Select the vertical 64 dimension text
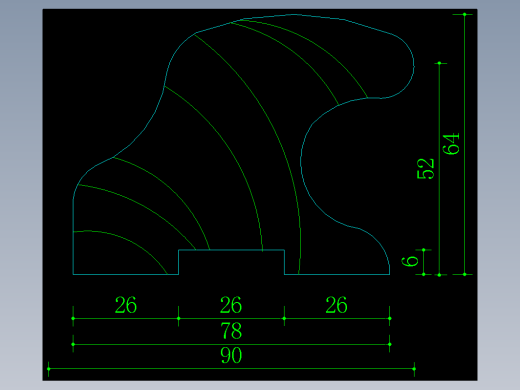 tap(451, 144)
